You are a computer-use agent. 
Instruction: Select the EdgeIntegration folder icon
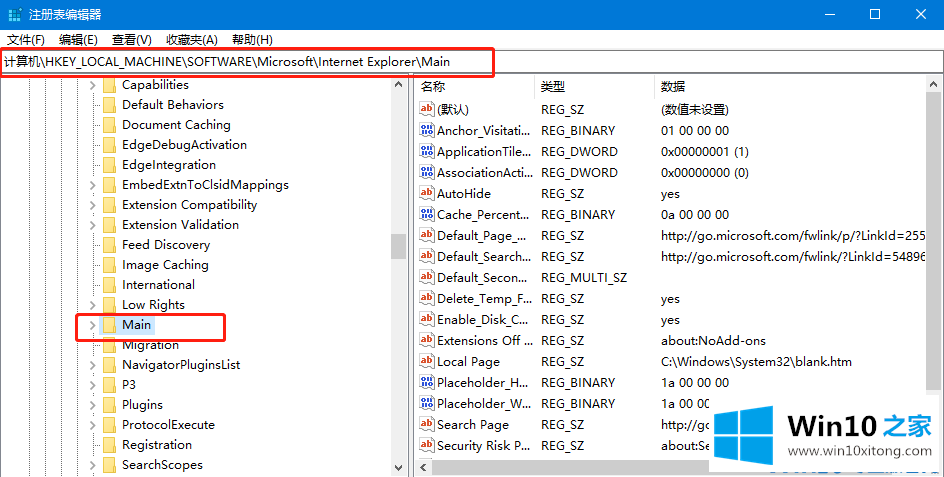pos(109,165)
